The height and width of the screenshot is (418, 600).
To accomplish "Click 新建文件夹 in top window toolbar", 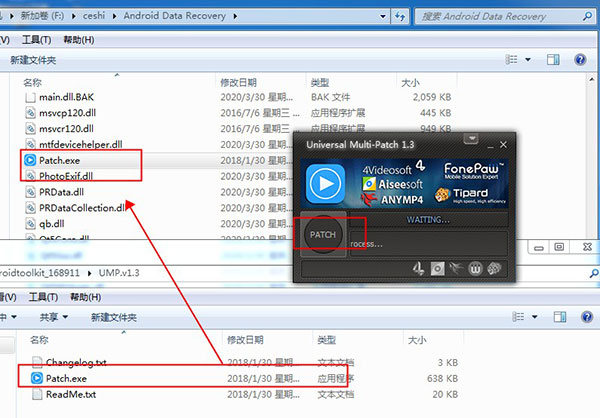I will 33,60.
